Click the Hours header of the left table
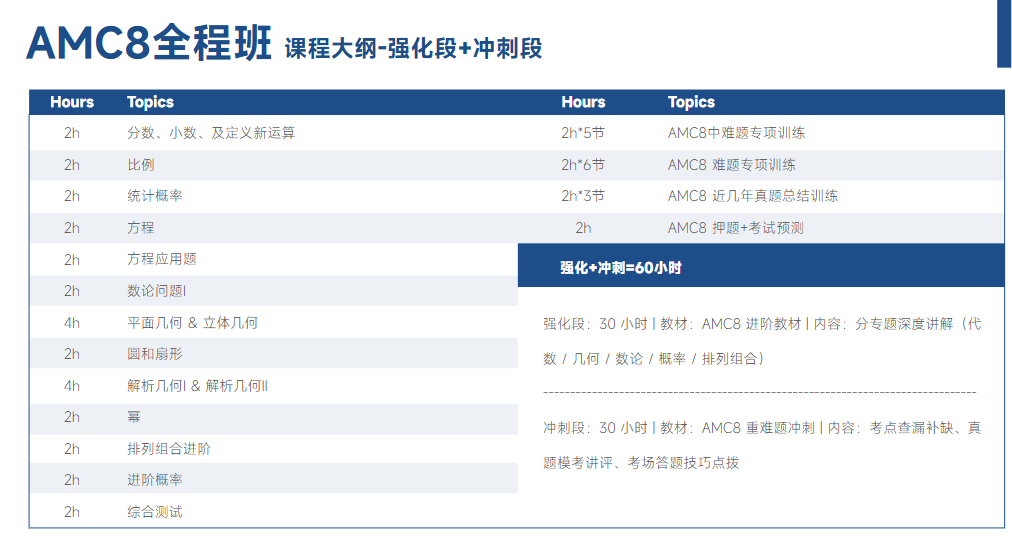 72,102
